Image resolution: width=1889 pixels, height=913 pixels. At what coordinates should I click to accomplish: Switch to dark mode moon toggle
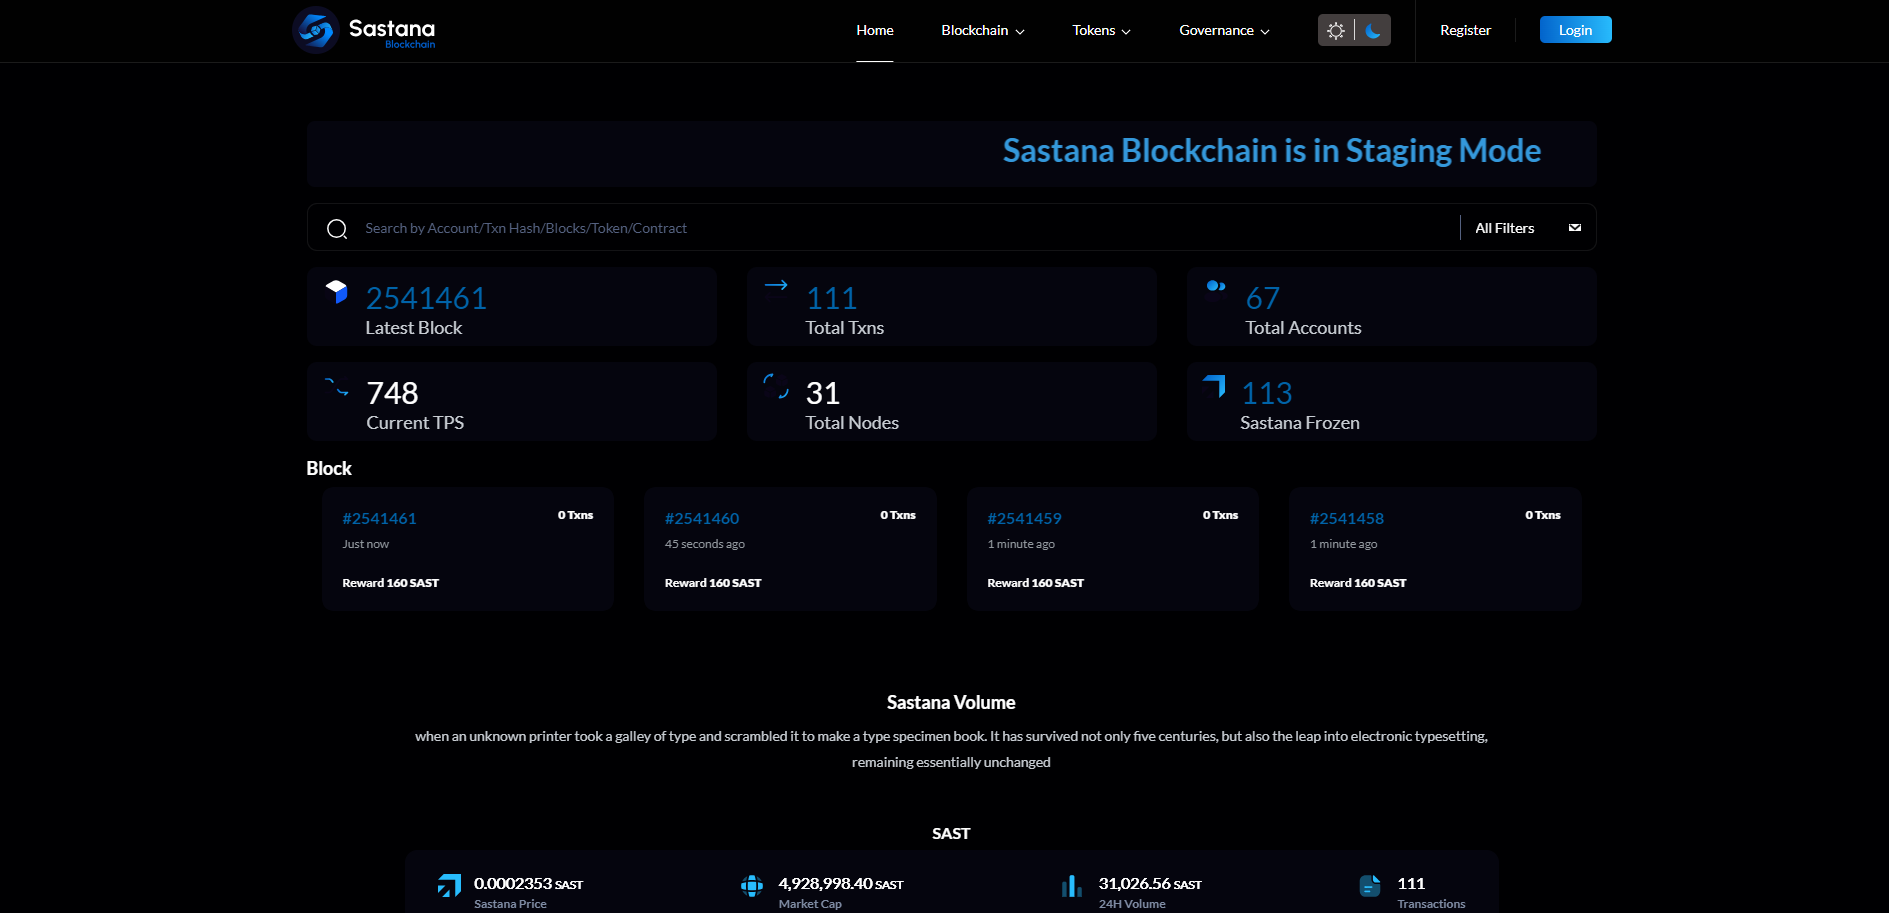coord(1373,31)
